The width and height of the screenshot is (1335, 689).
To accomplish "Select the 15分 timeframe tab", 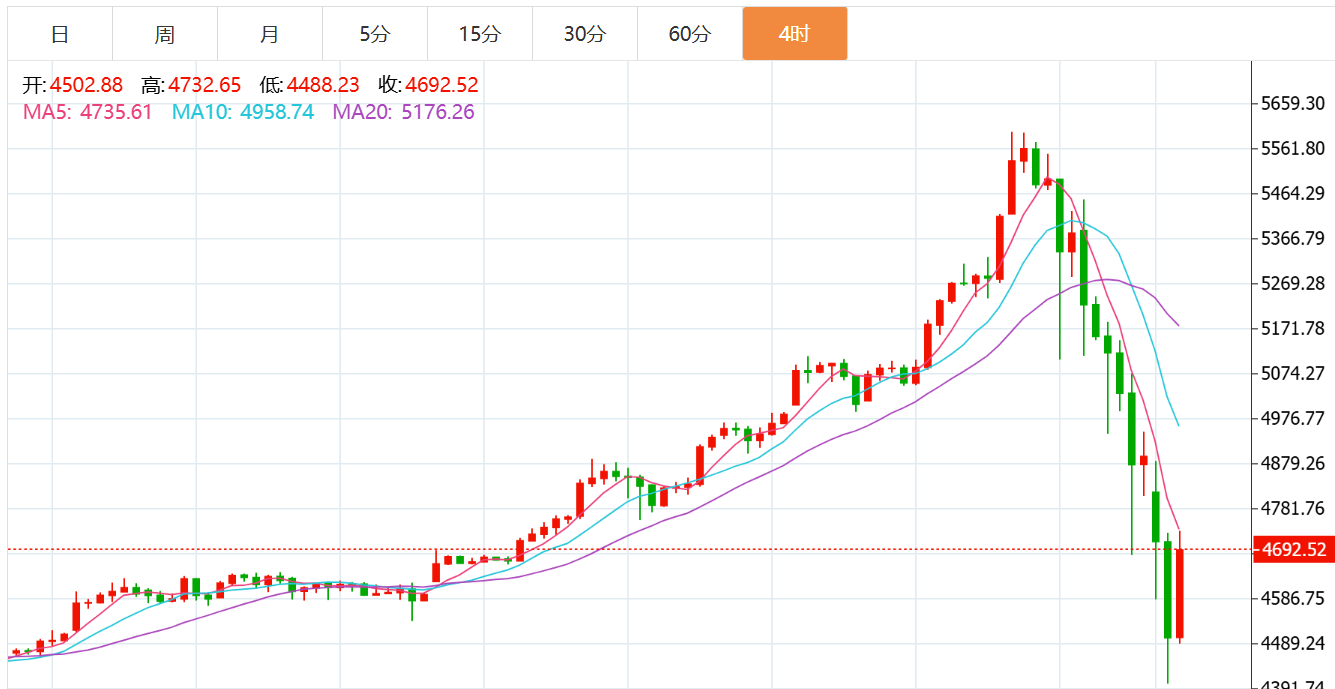I will pos(480,34).
